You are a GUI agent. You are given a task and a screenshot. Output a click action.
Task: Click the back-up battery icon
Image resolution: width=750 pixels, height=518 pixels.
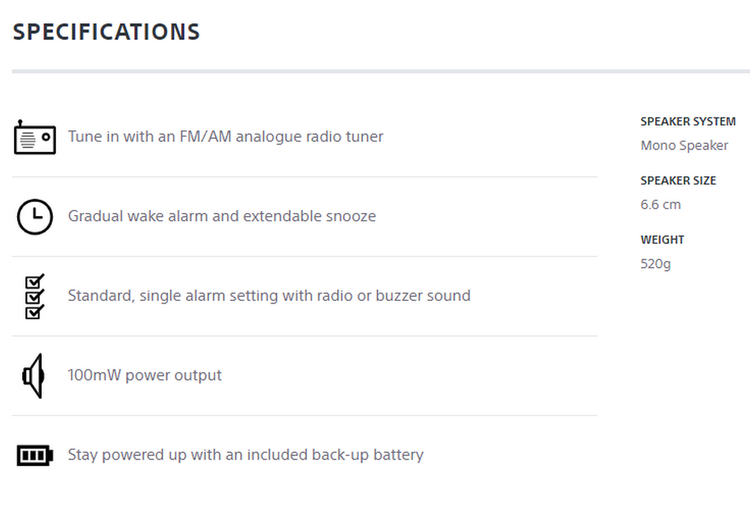tap(34, 456)
